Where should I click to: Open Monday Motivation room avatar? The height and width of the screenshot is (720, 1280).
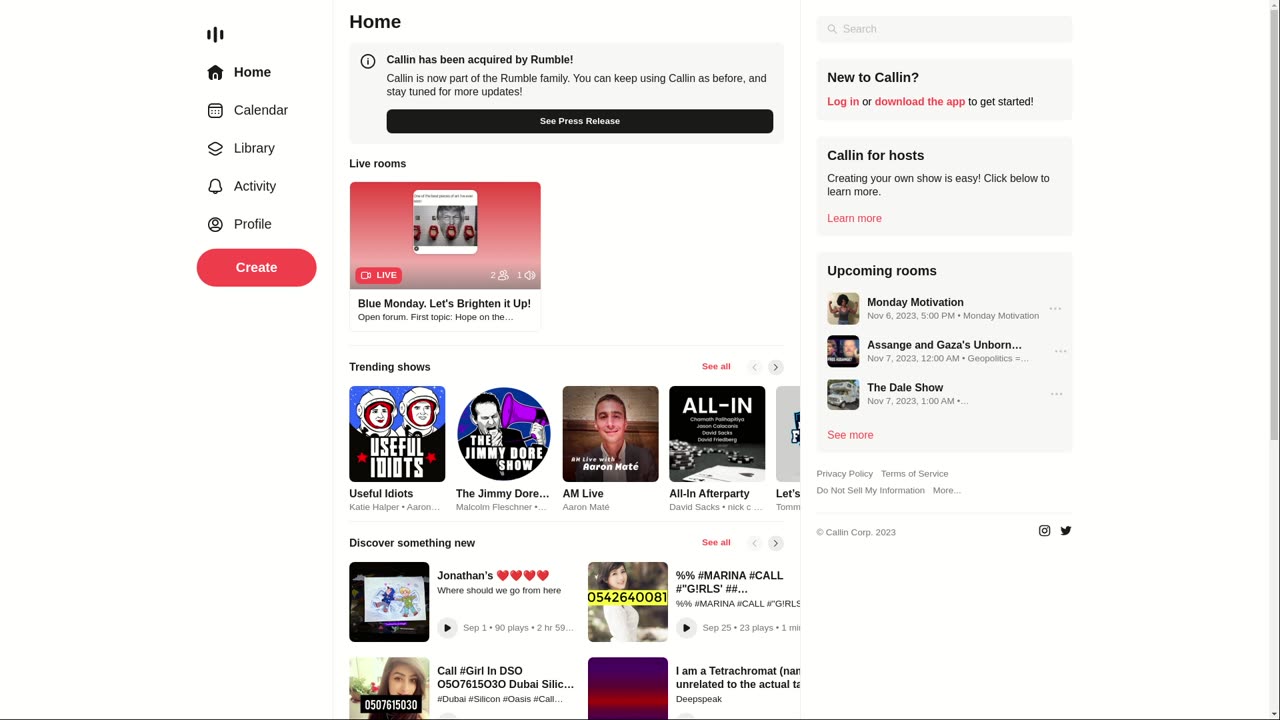tap(843, 309)
